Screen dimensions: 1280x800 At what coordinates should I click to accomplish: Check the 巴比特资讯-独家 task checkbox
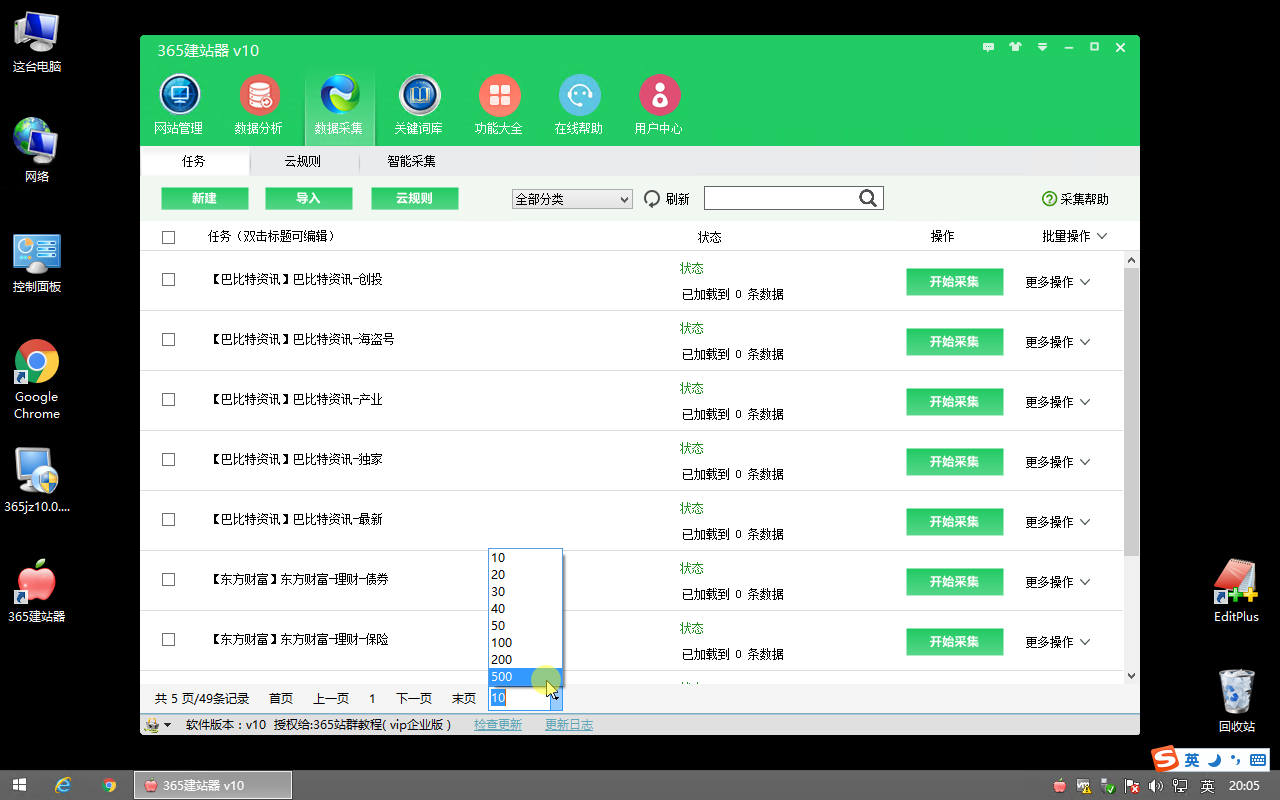168,459
